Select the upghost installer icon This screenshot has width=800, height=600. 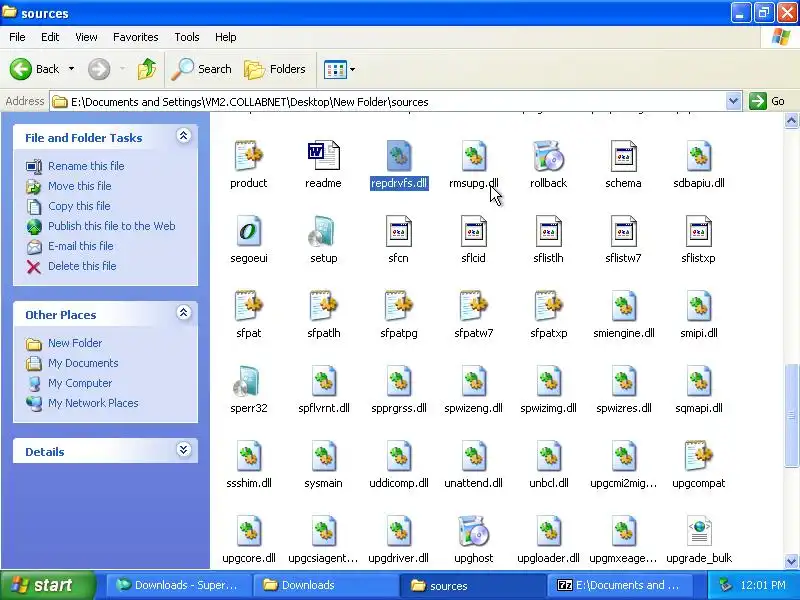pyautogui.click(x=473, y=531)
